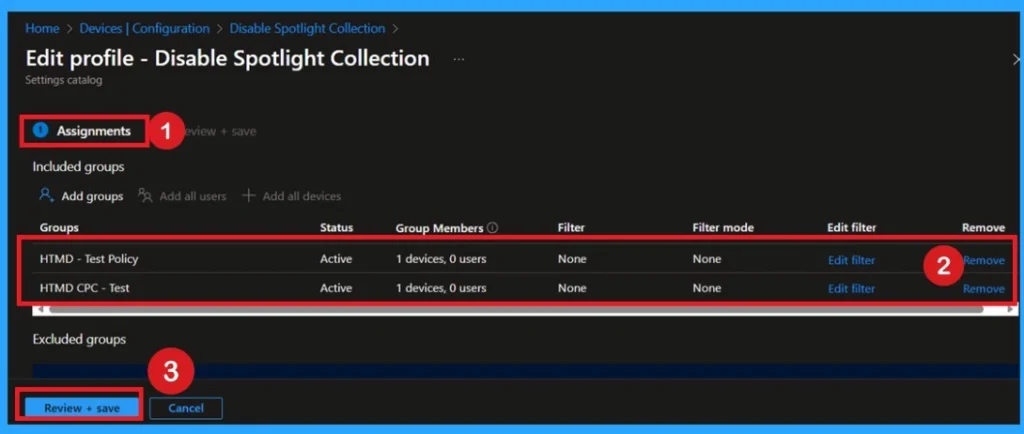
Task: Go to Home breadcrumb
Action: point(42,29)
